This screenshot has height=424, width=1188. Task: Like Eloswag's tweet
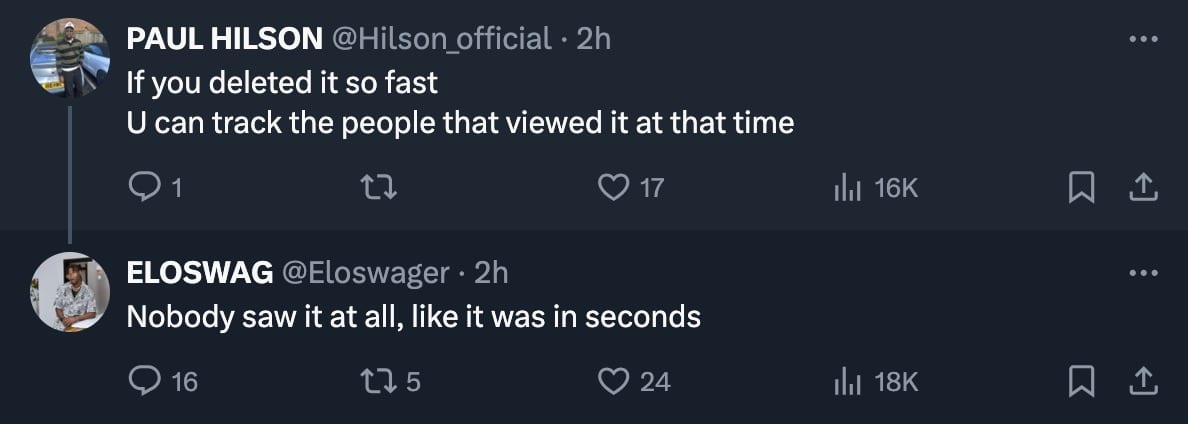click(x=614, y=380)
